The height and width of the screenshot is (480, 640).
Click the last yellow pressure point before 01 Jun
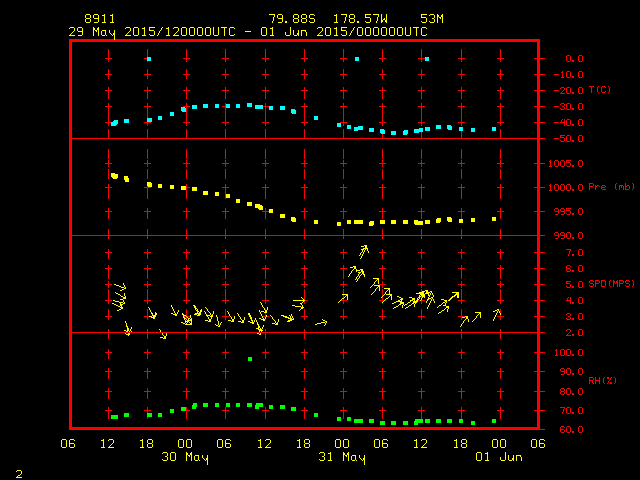click(x=494, y=219)
